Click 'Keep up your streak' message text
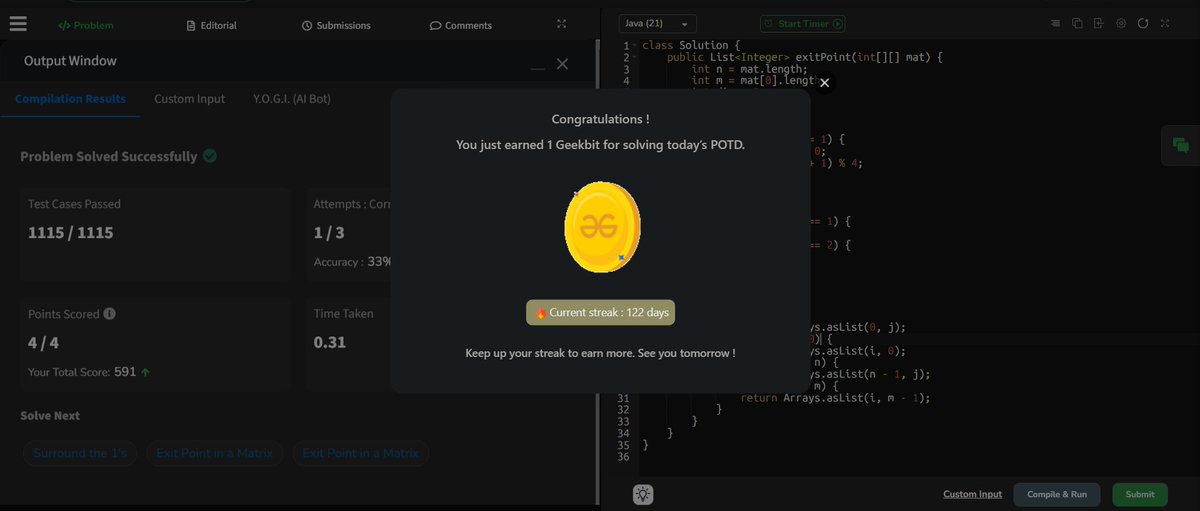The height and width of the screenshot is (511, 1200). pos(600,353)
